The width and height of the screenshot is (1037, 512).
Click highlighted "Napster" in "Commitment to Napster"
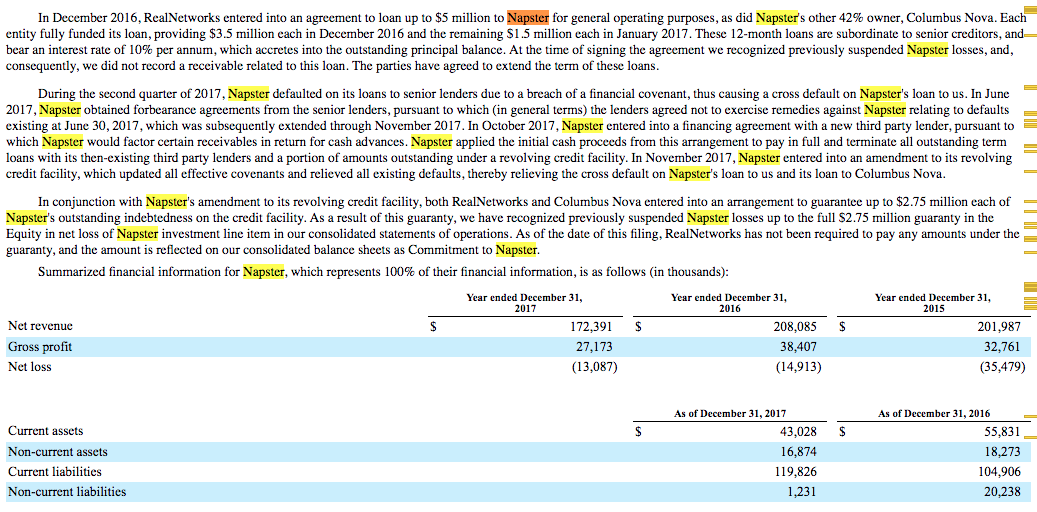517,249
